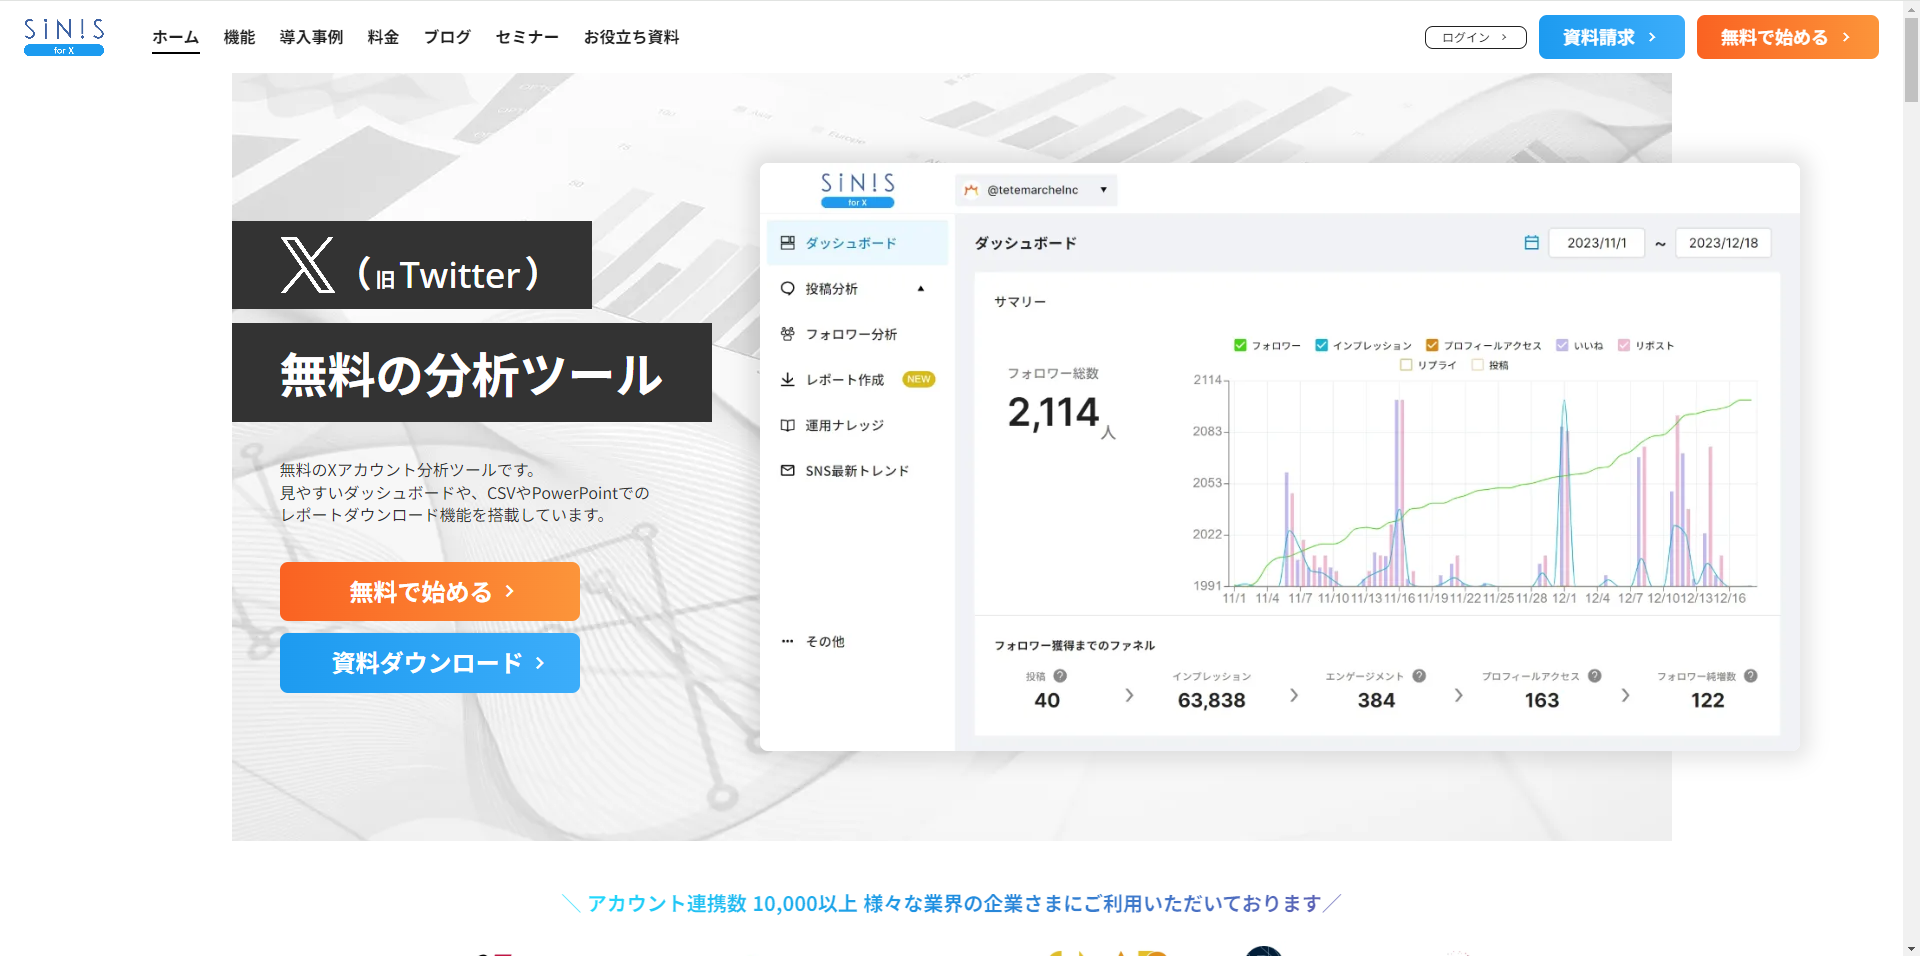Enable the リプライ chart checkbox

click(1406, 365)
